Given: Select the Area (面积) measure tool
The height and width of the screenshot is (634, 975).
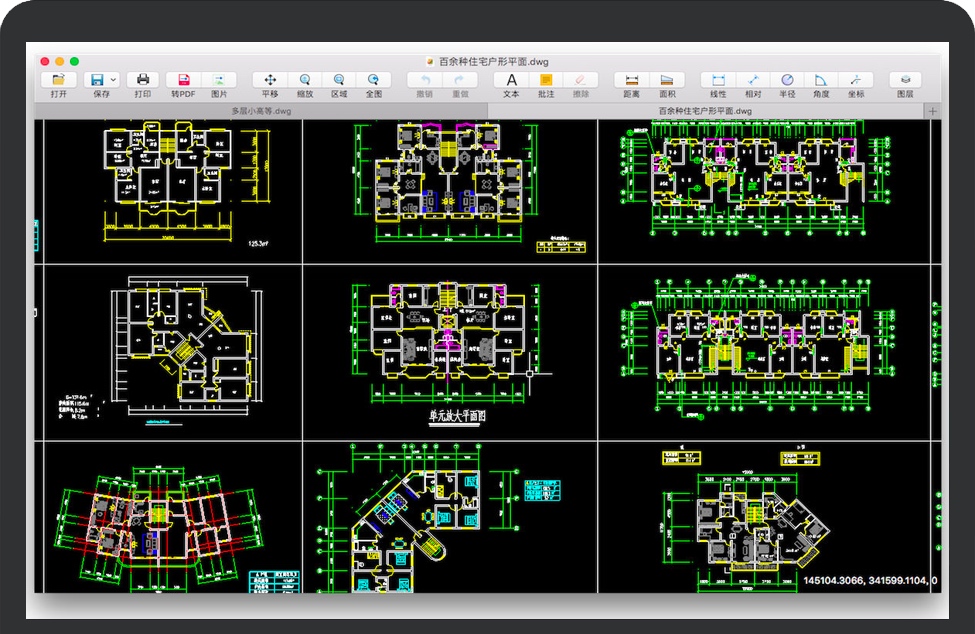Looking at the screenshot, I should coord(667,80).
